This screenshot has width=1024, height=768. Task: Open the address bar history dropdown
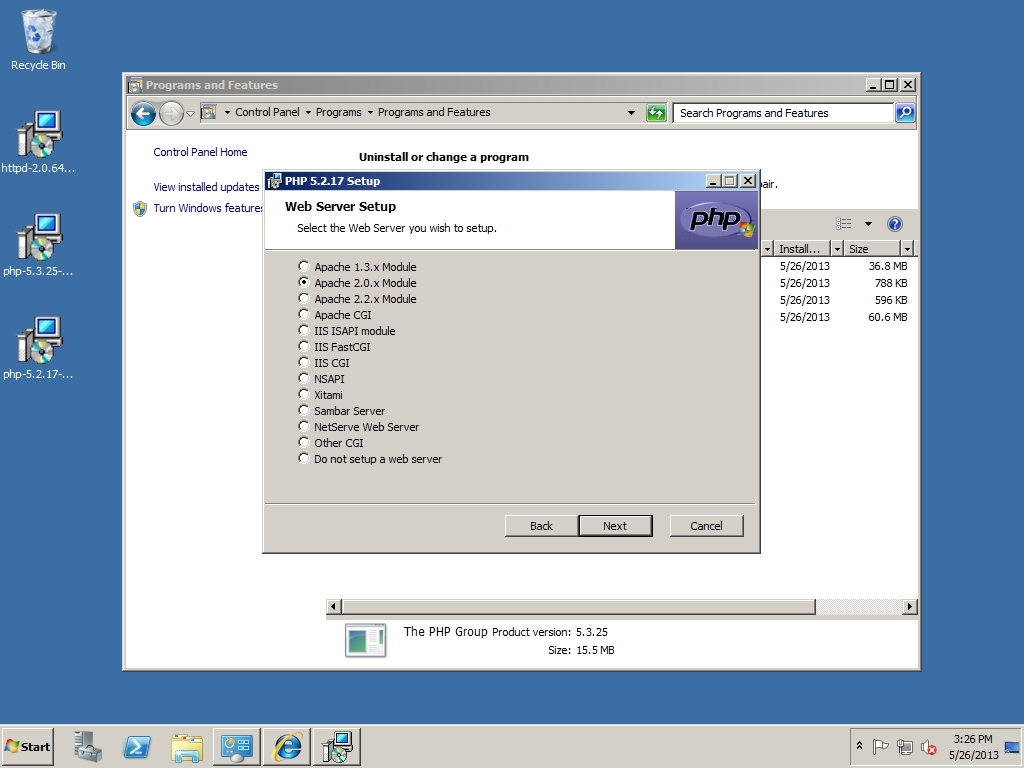pos(631,113)
